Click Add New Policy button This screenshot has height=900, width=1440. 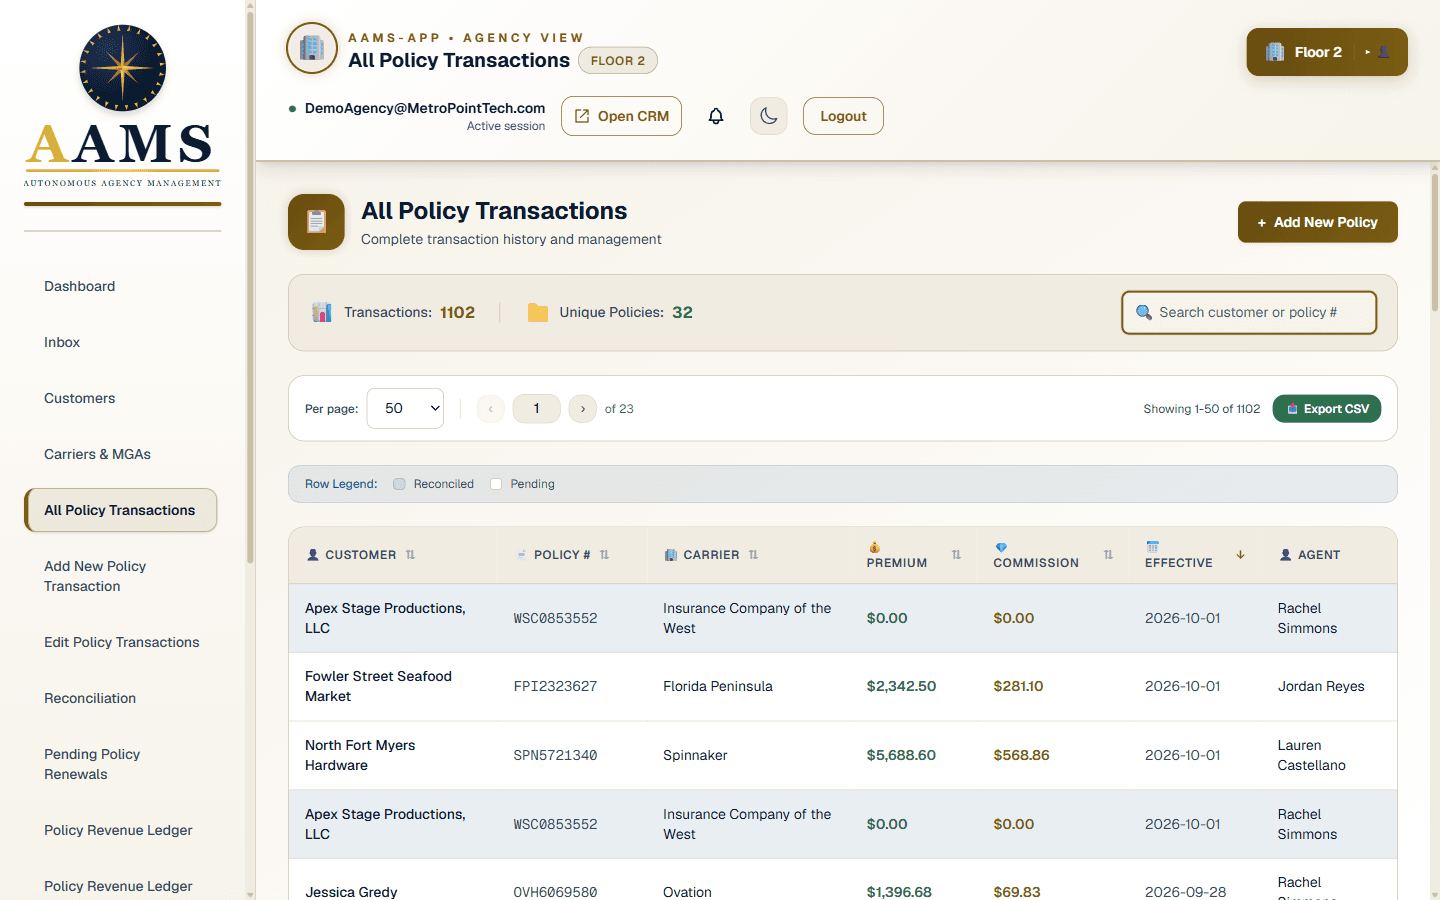(1317, 222)
